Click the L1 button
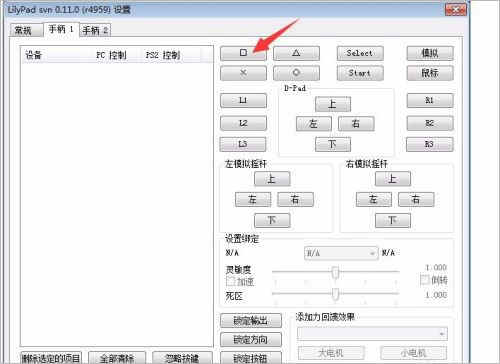500x364 pixels. [x=243, y=100]
